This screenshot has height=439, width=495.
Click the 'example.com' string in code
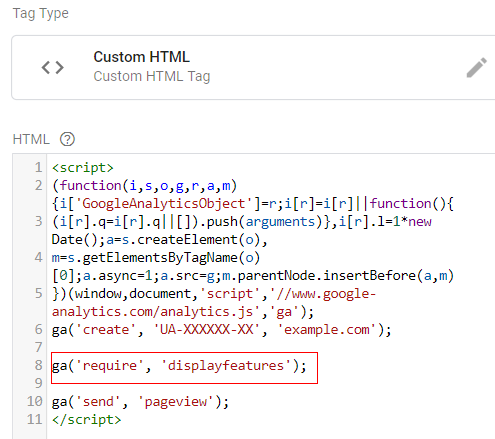coord(327,330)
